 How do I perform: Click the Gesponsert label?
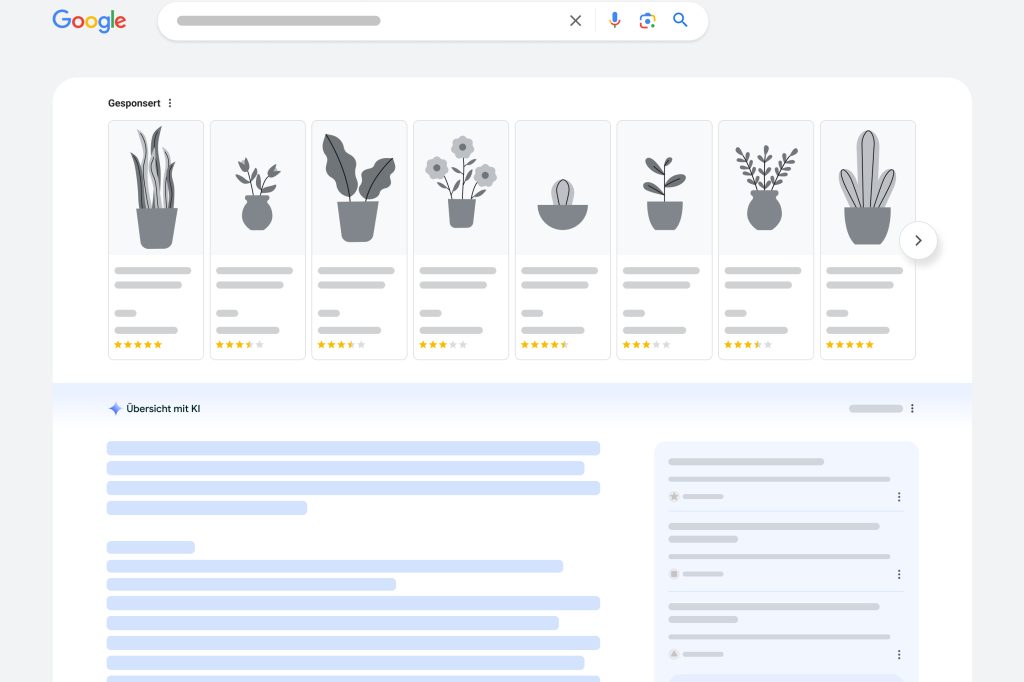tap(134, 103)
